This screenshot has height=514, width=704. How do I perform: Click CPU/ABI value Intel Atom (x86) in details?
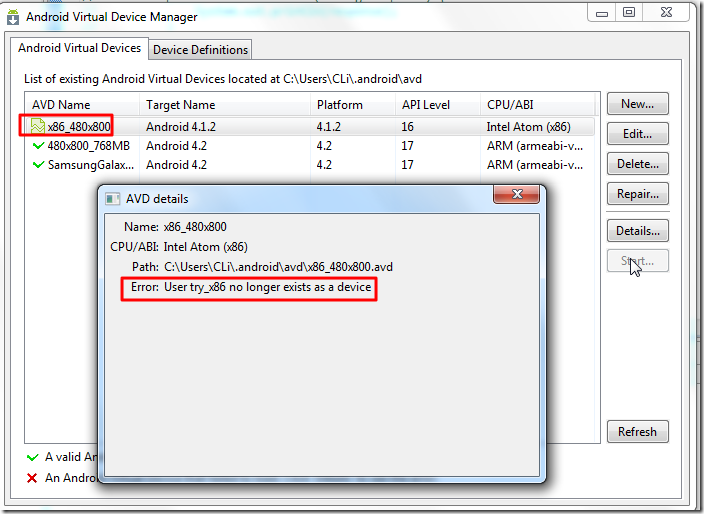coord(206,247)
